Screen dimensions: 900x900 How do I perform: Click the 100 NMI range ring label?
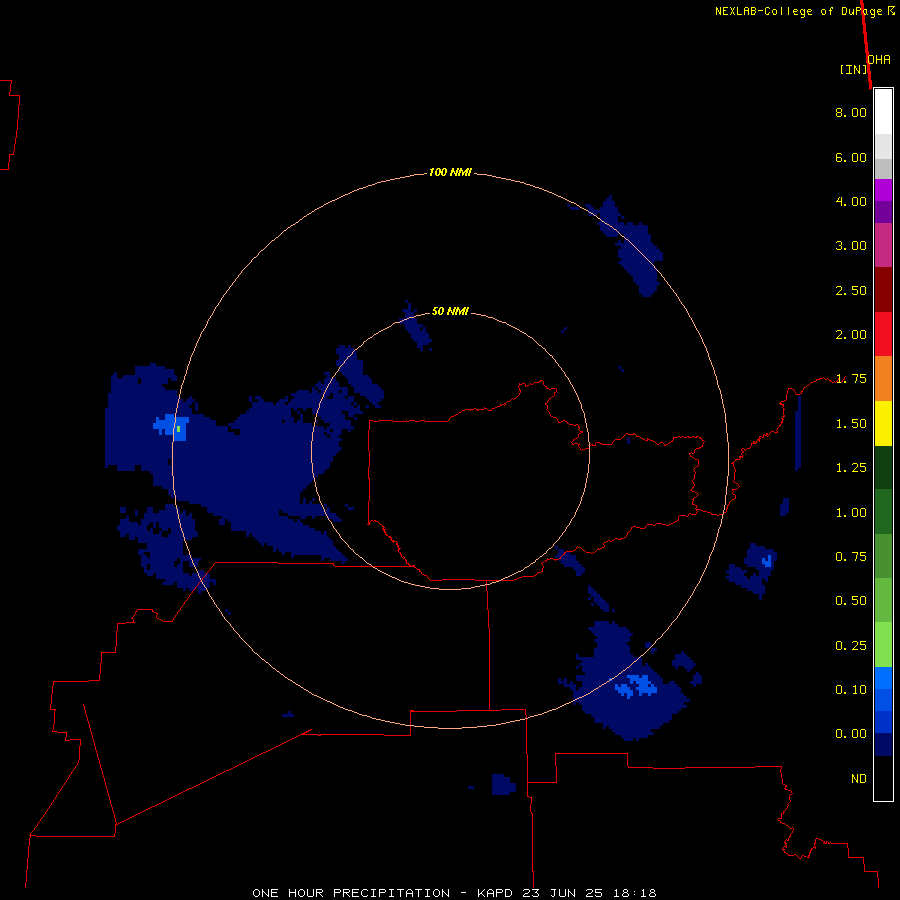point(450,172)
